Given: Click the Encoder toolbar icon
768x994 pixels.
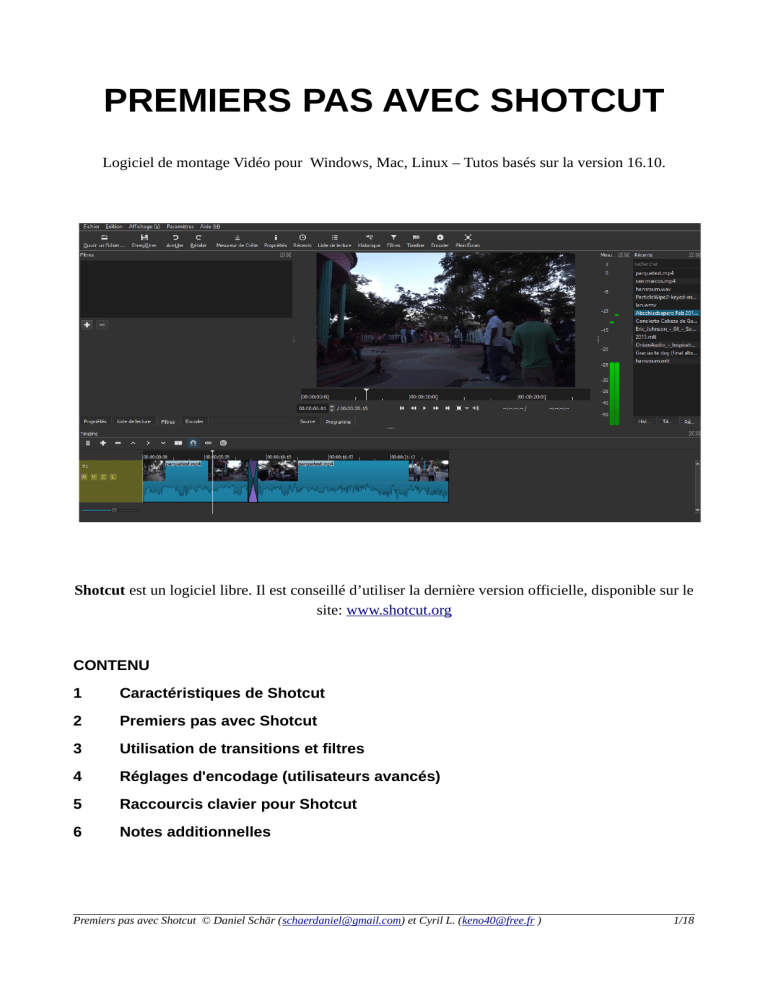Looking at the screenshot, I should click(x=439, y=236).
